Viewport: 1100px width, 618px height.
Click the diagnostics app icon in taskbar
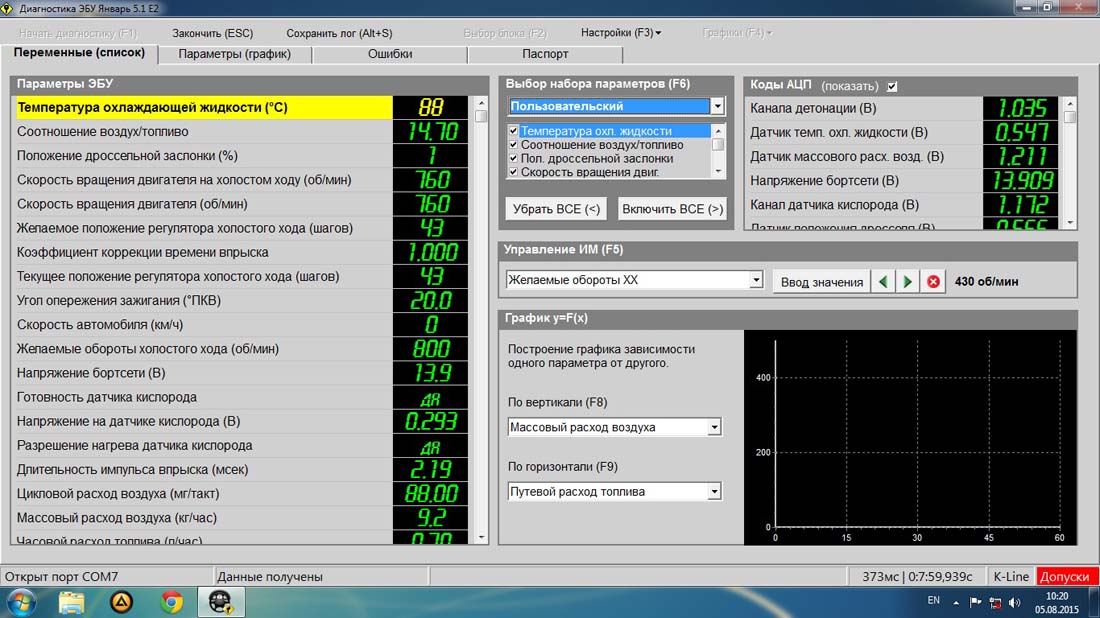pyautogui.click(x=221, y=601)
